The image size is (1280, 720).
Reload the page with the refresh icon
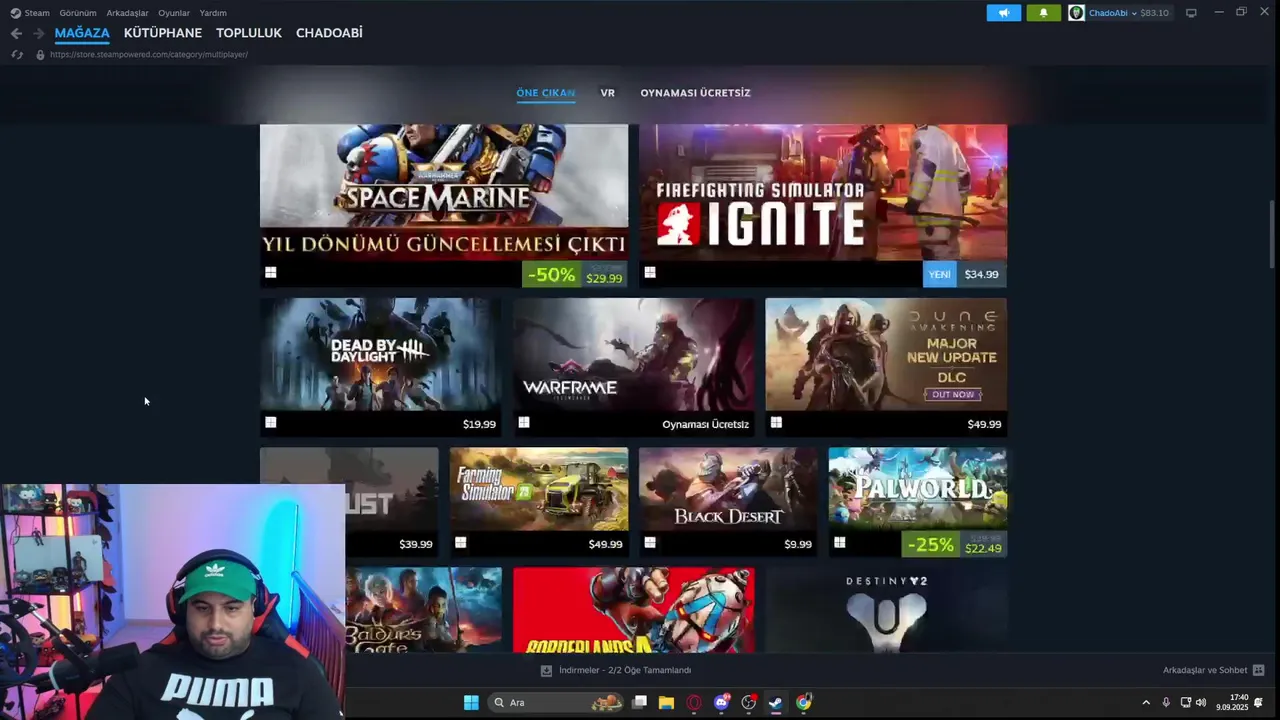click(16, 54)
